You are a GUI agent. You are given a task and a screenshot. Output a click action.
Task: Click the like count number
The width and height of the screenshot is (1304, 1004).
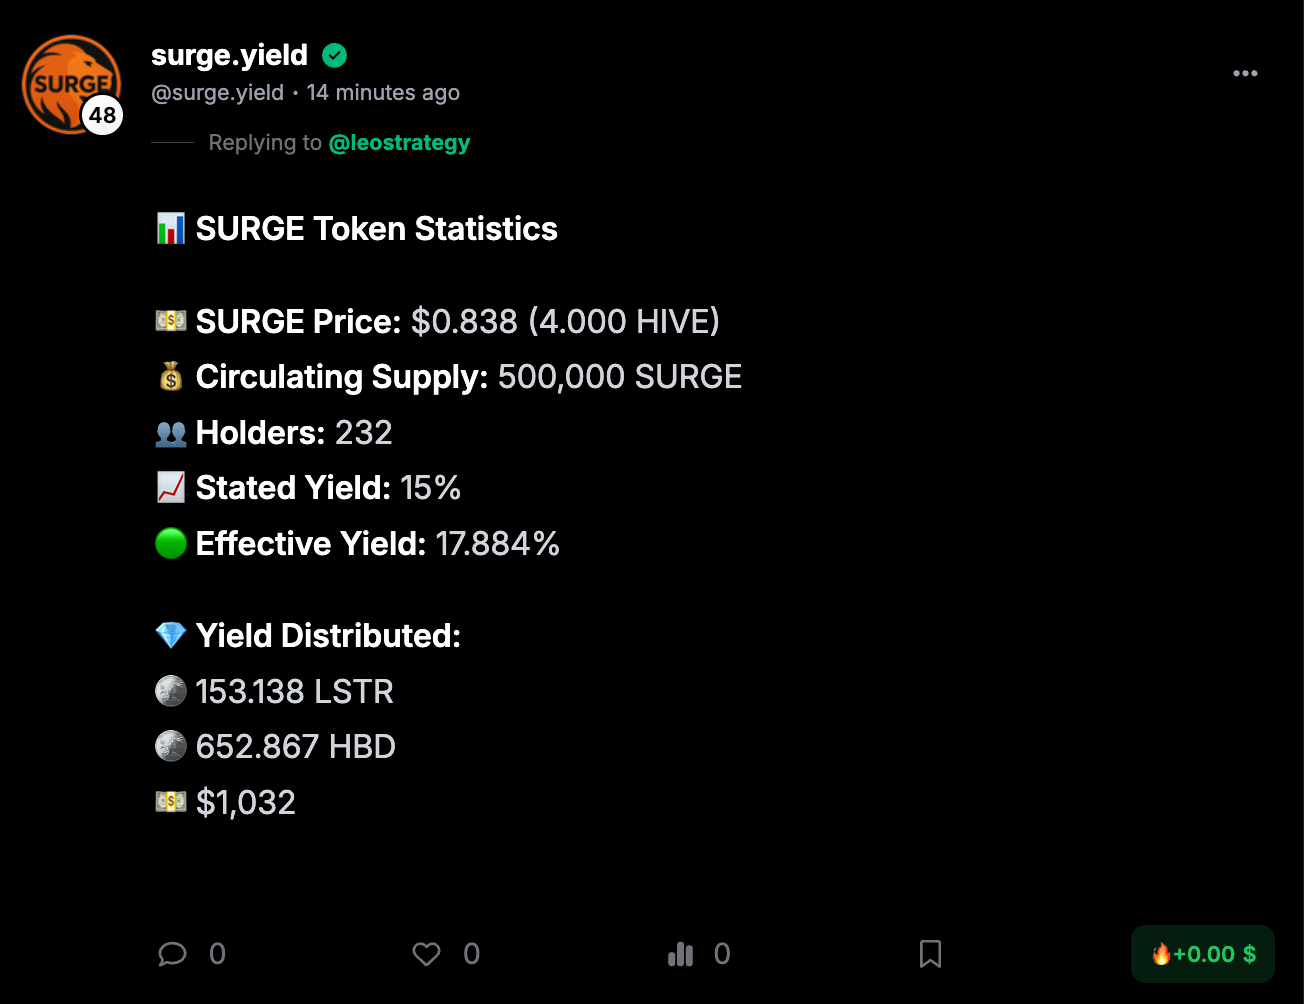[472, 954]
